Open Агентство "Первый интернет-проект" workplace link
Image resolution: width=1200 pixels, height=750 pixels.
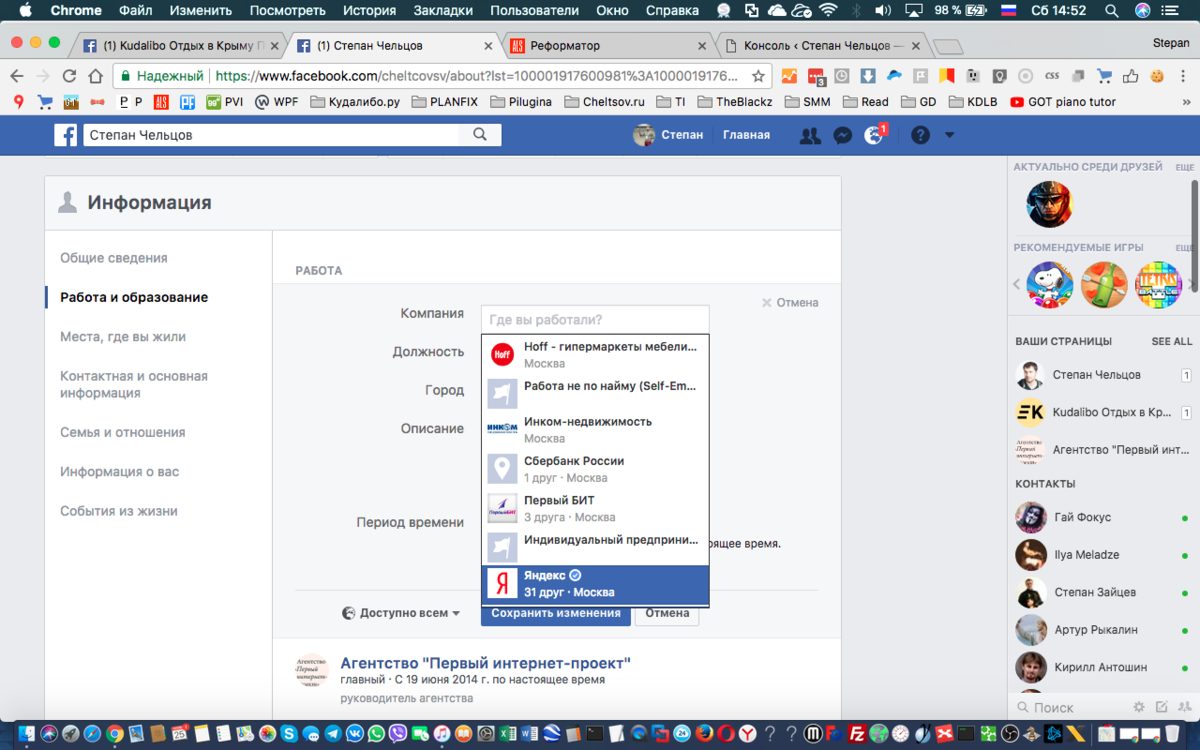486,663
